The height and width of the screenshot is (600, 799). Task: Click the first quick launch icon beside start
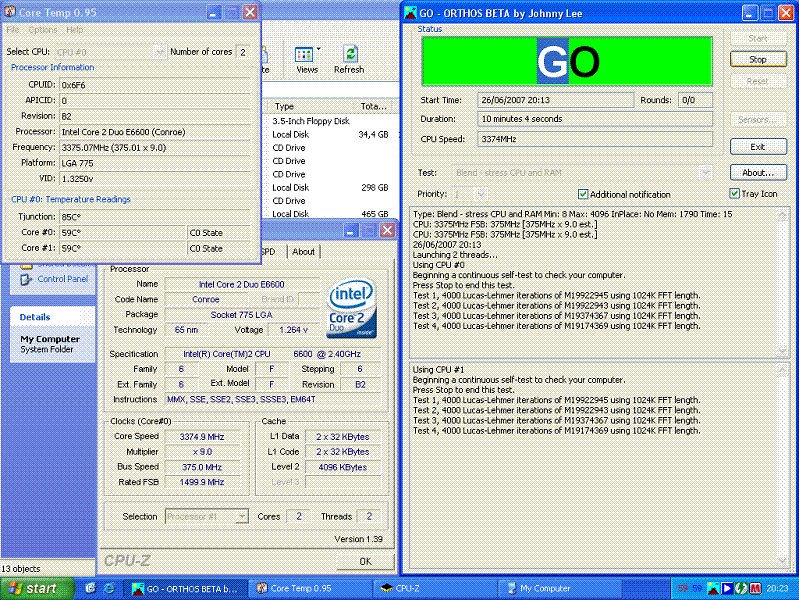(91, 588)
